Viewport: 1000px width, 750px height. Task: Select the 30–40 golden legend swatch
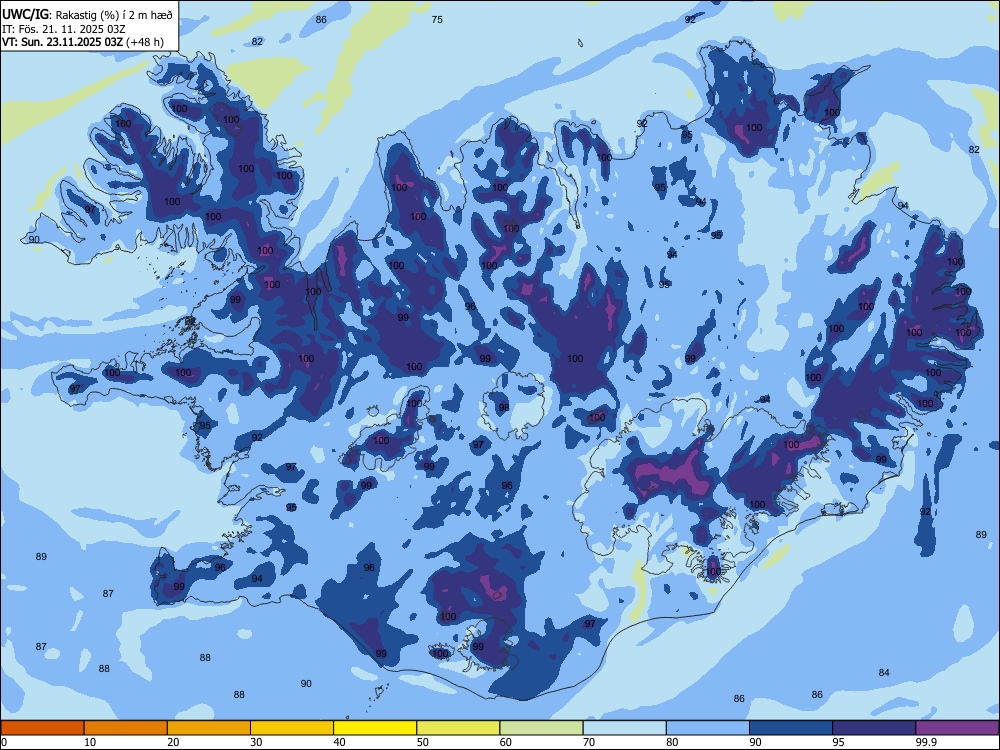pos(292,728)
